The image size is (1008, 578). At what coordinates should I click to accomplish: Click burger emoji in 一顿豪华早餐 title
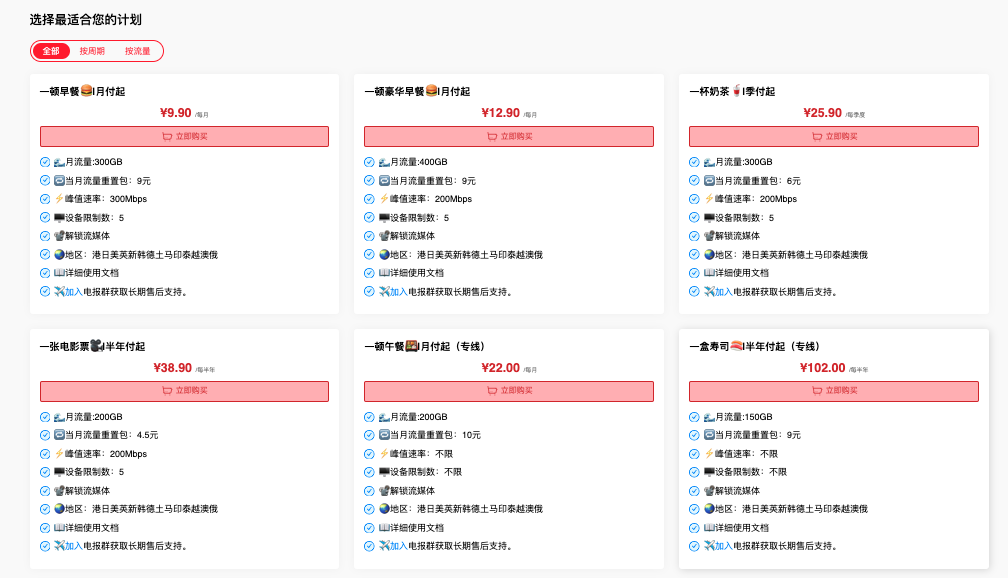click(x=431, y=91)
